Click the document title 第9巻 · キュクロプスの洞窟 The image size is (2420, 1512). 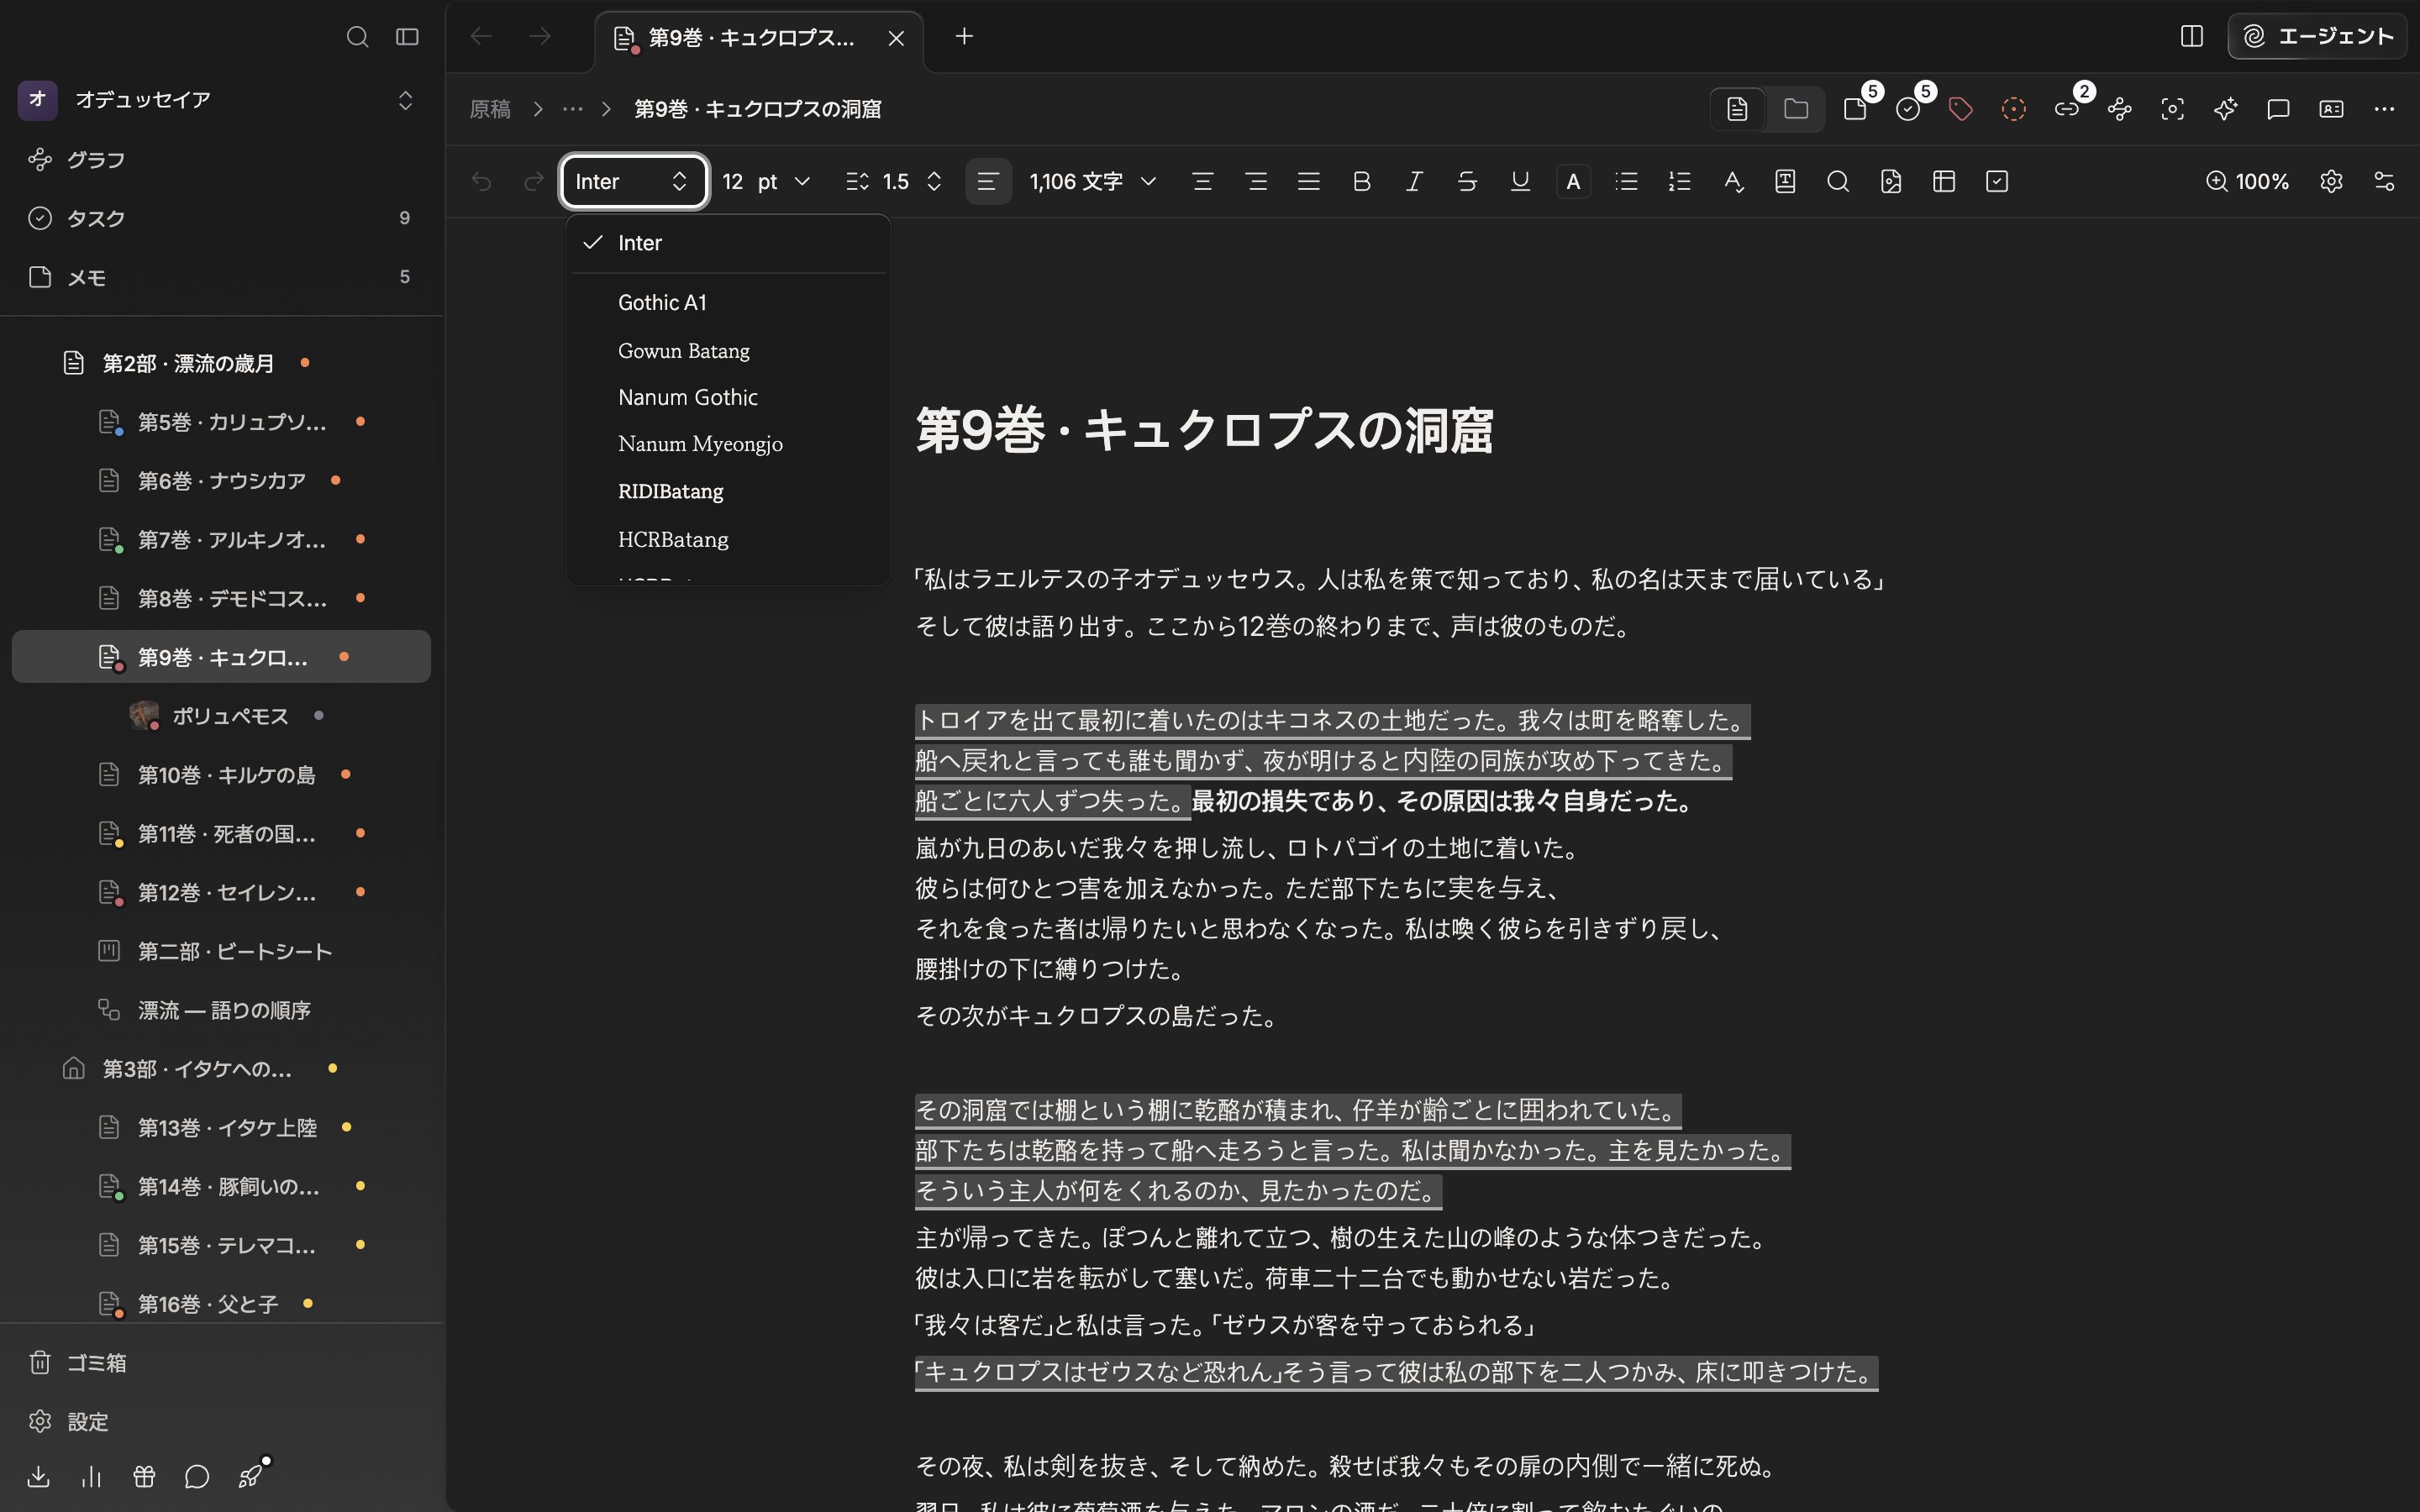click(x=1204, y=430)
